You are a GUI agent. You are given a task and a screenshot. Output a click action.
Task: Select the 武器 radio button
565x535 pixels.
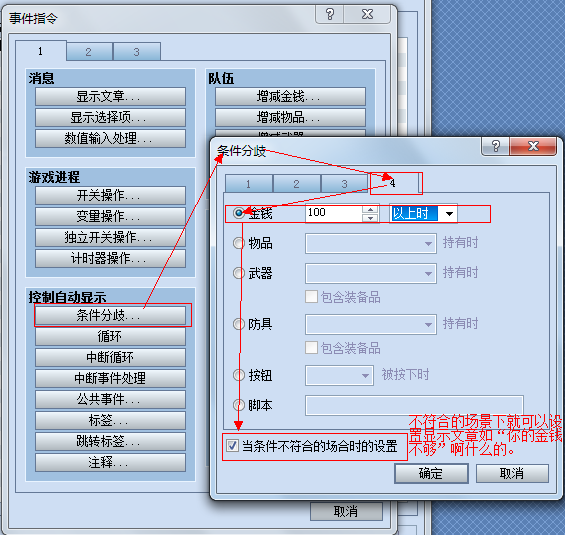[x=239, y=273]
